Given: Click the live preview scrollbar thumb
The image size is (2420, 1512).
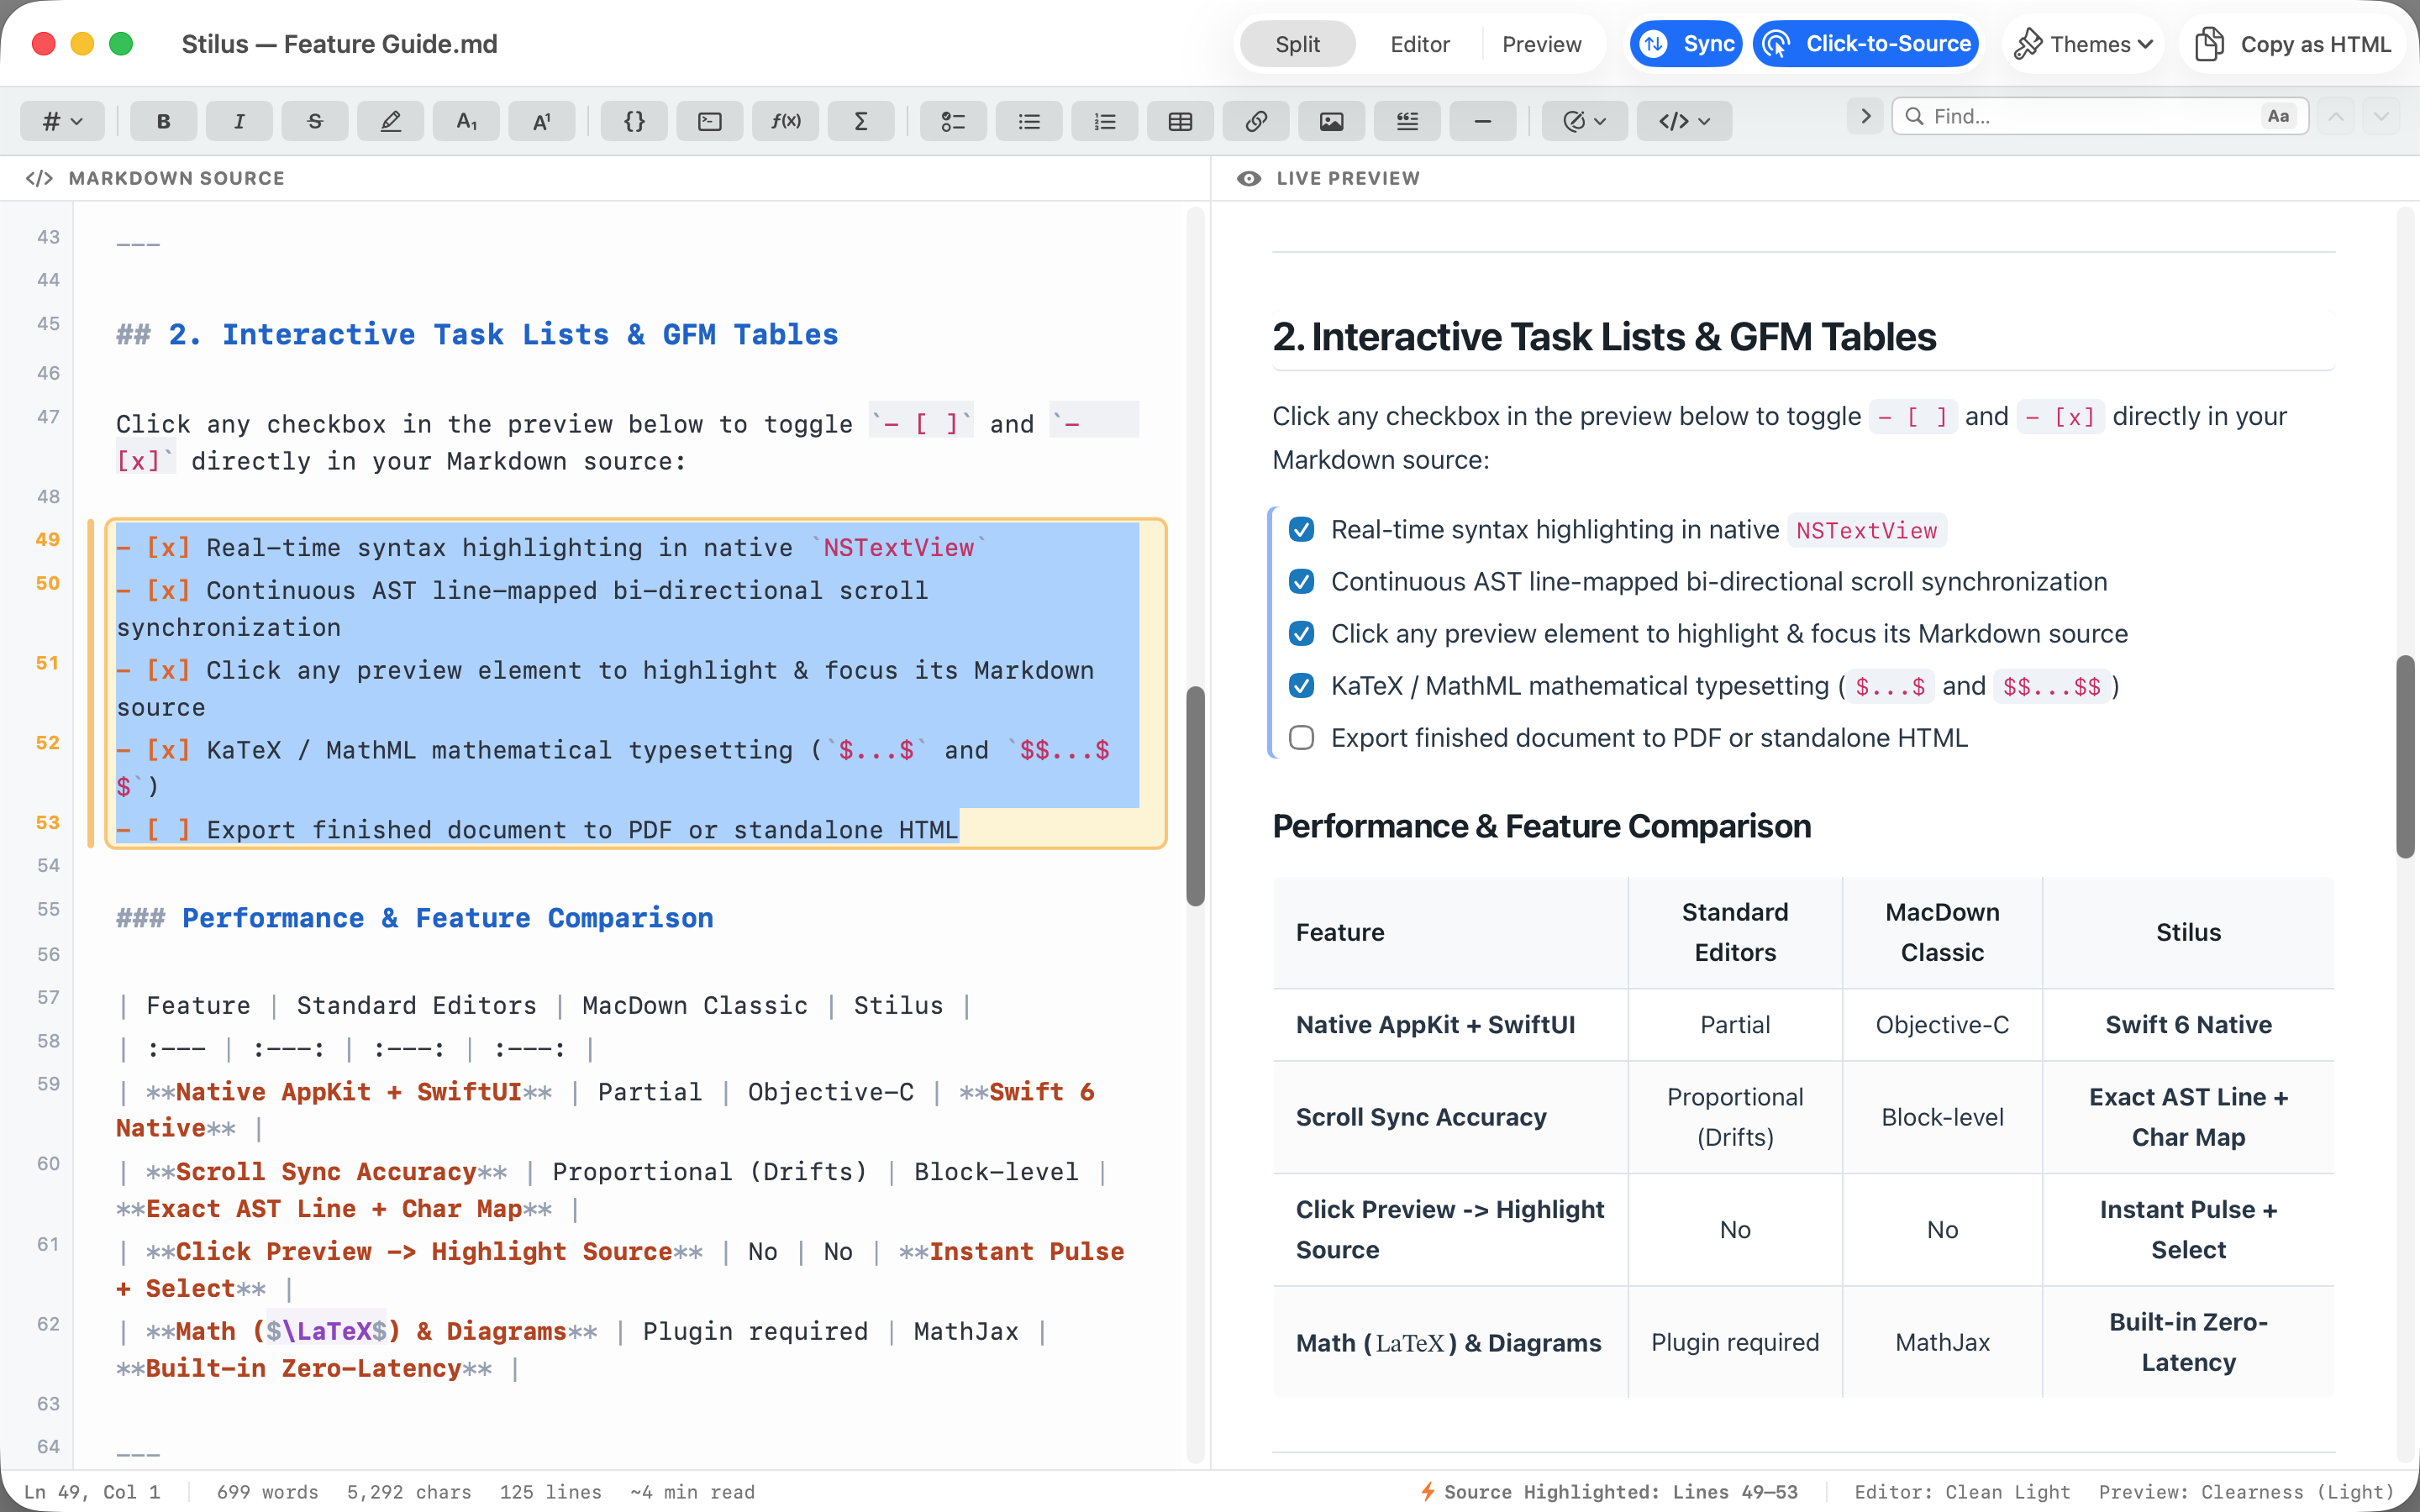Looking at the screenshot, I should [x=2406, y=756].
